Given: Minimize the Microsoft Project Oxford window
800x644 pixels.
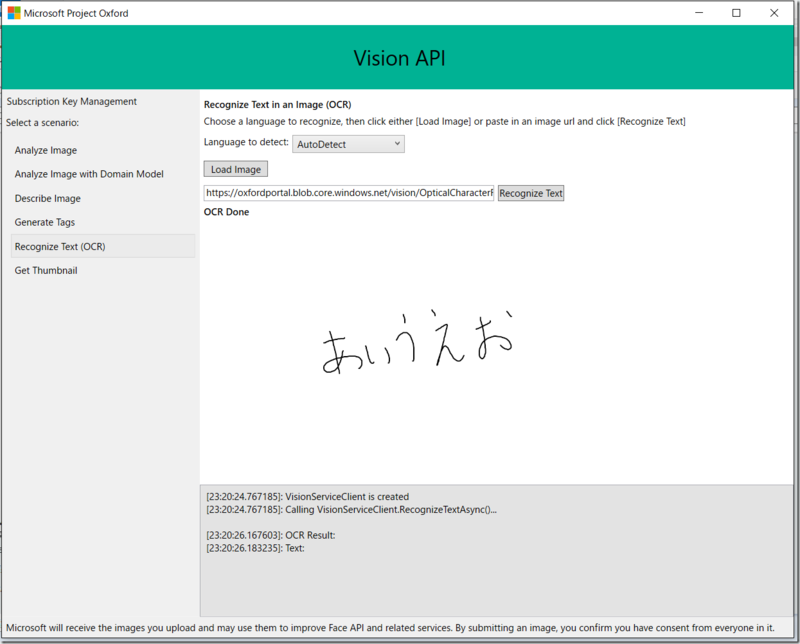Looking at the screenshot, I should pyautogui.click(x=699, y=13).
